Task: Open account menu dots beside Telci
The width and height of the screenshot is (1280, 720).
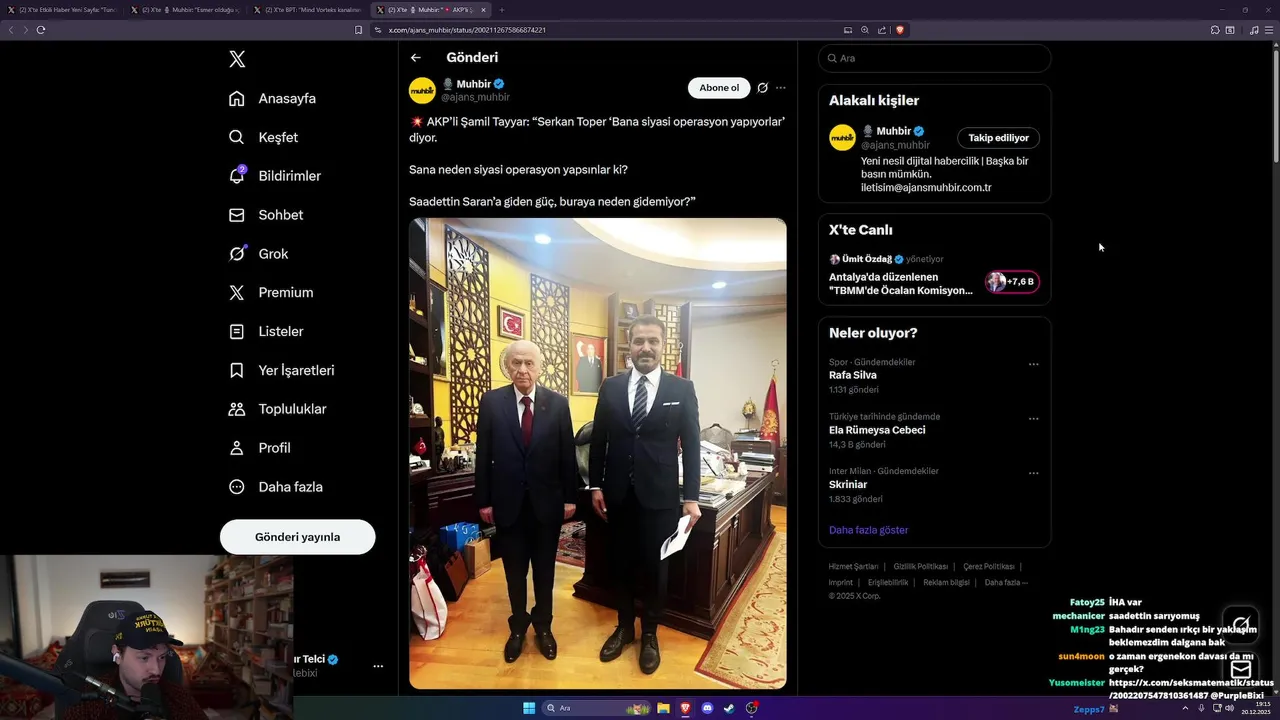Action: 378,666
